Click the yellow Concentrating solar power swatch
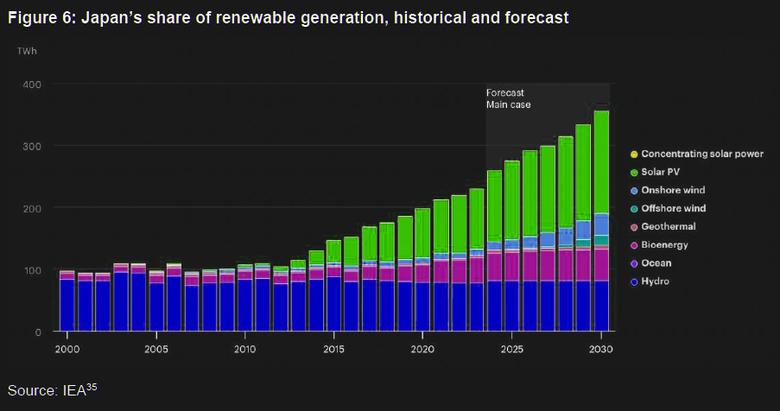 (634, 154)
